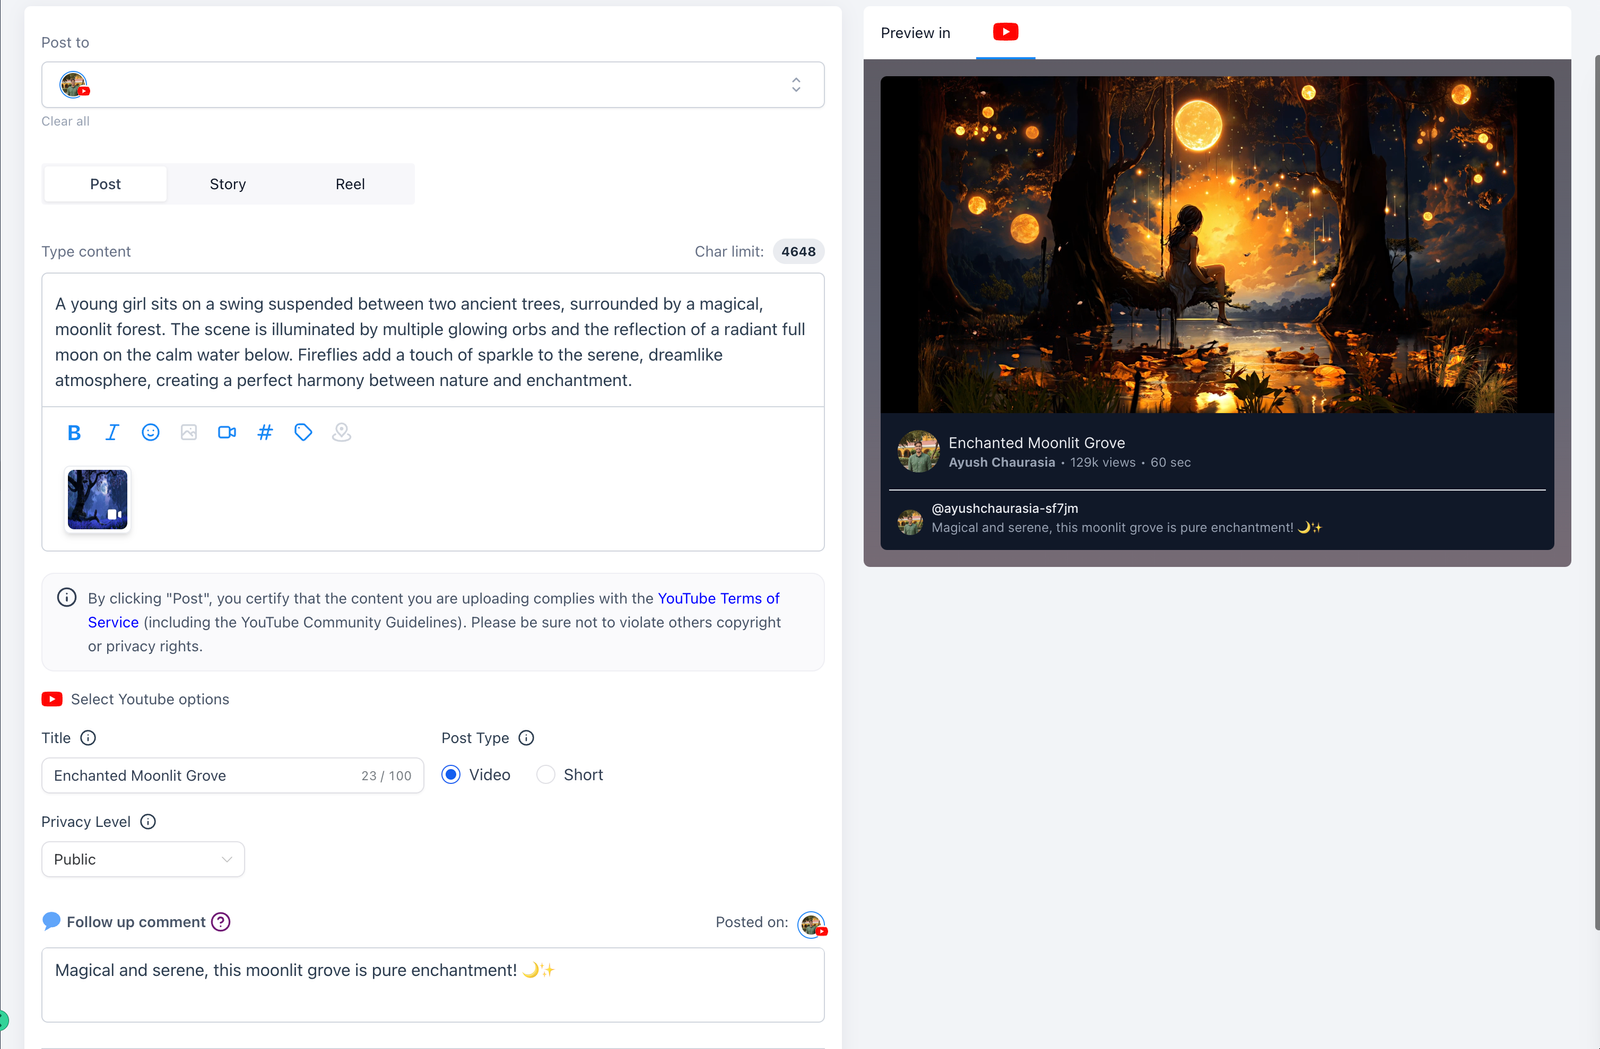Open the emoji picker
Screen dimensions: 1600x1049
click(x=150, y=433)
